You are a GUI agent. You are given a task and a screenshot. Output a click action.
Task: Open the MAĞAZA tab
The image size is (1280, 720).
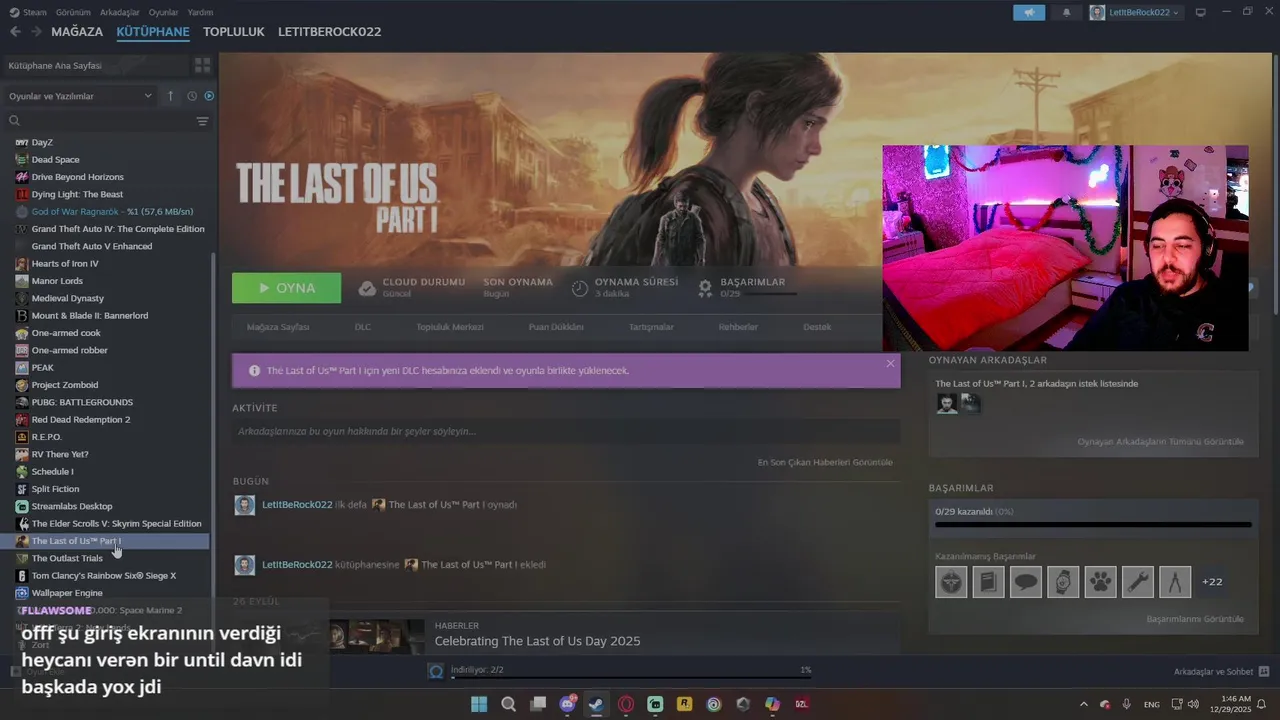(x=77, y=32)
